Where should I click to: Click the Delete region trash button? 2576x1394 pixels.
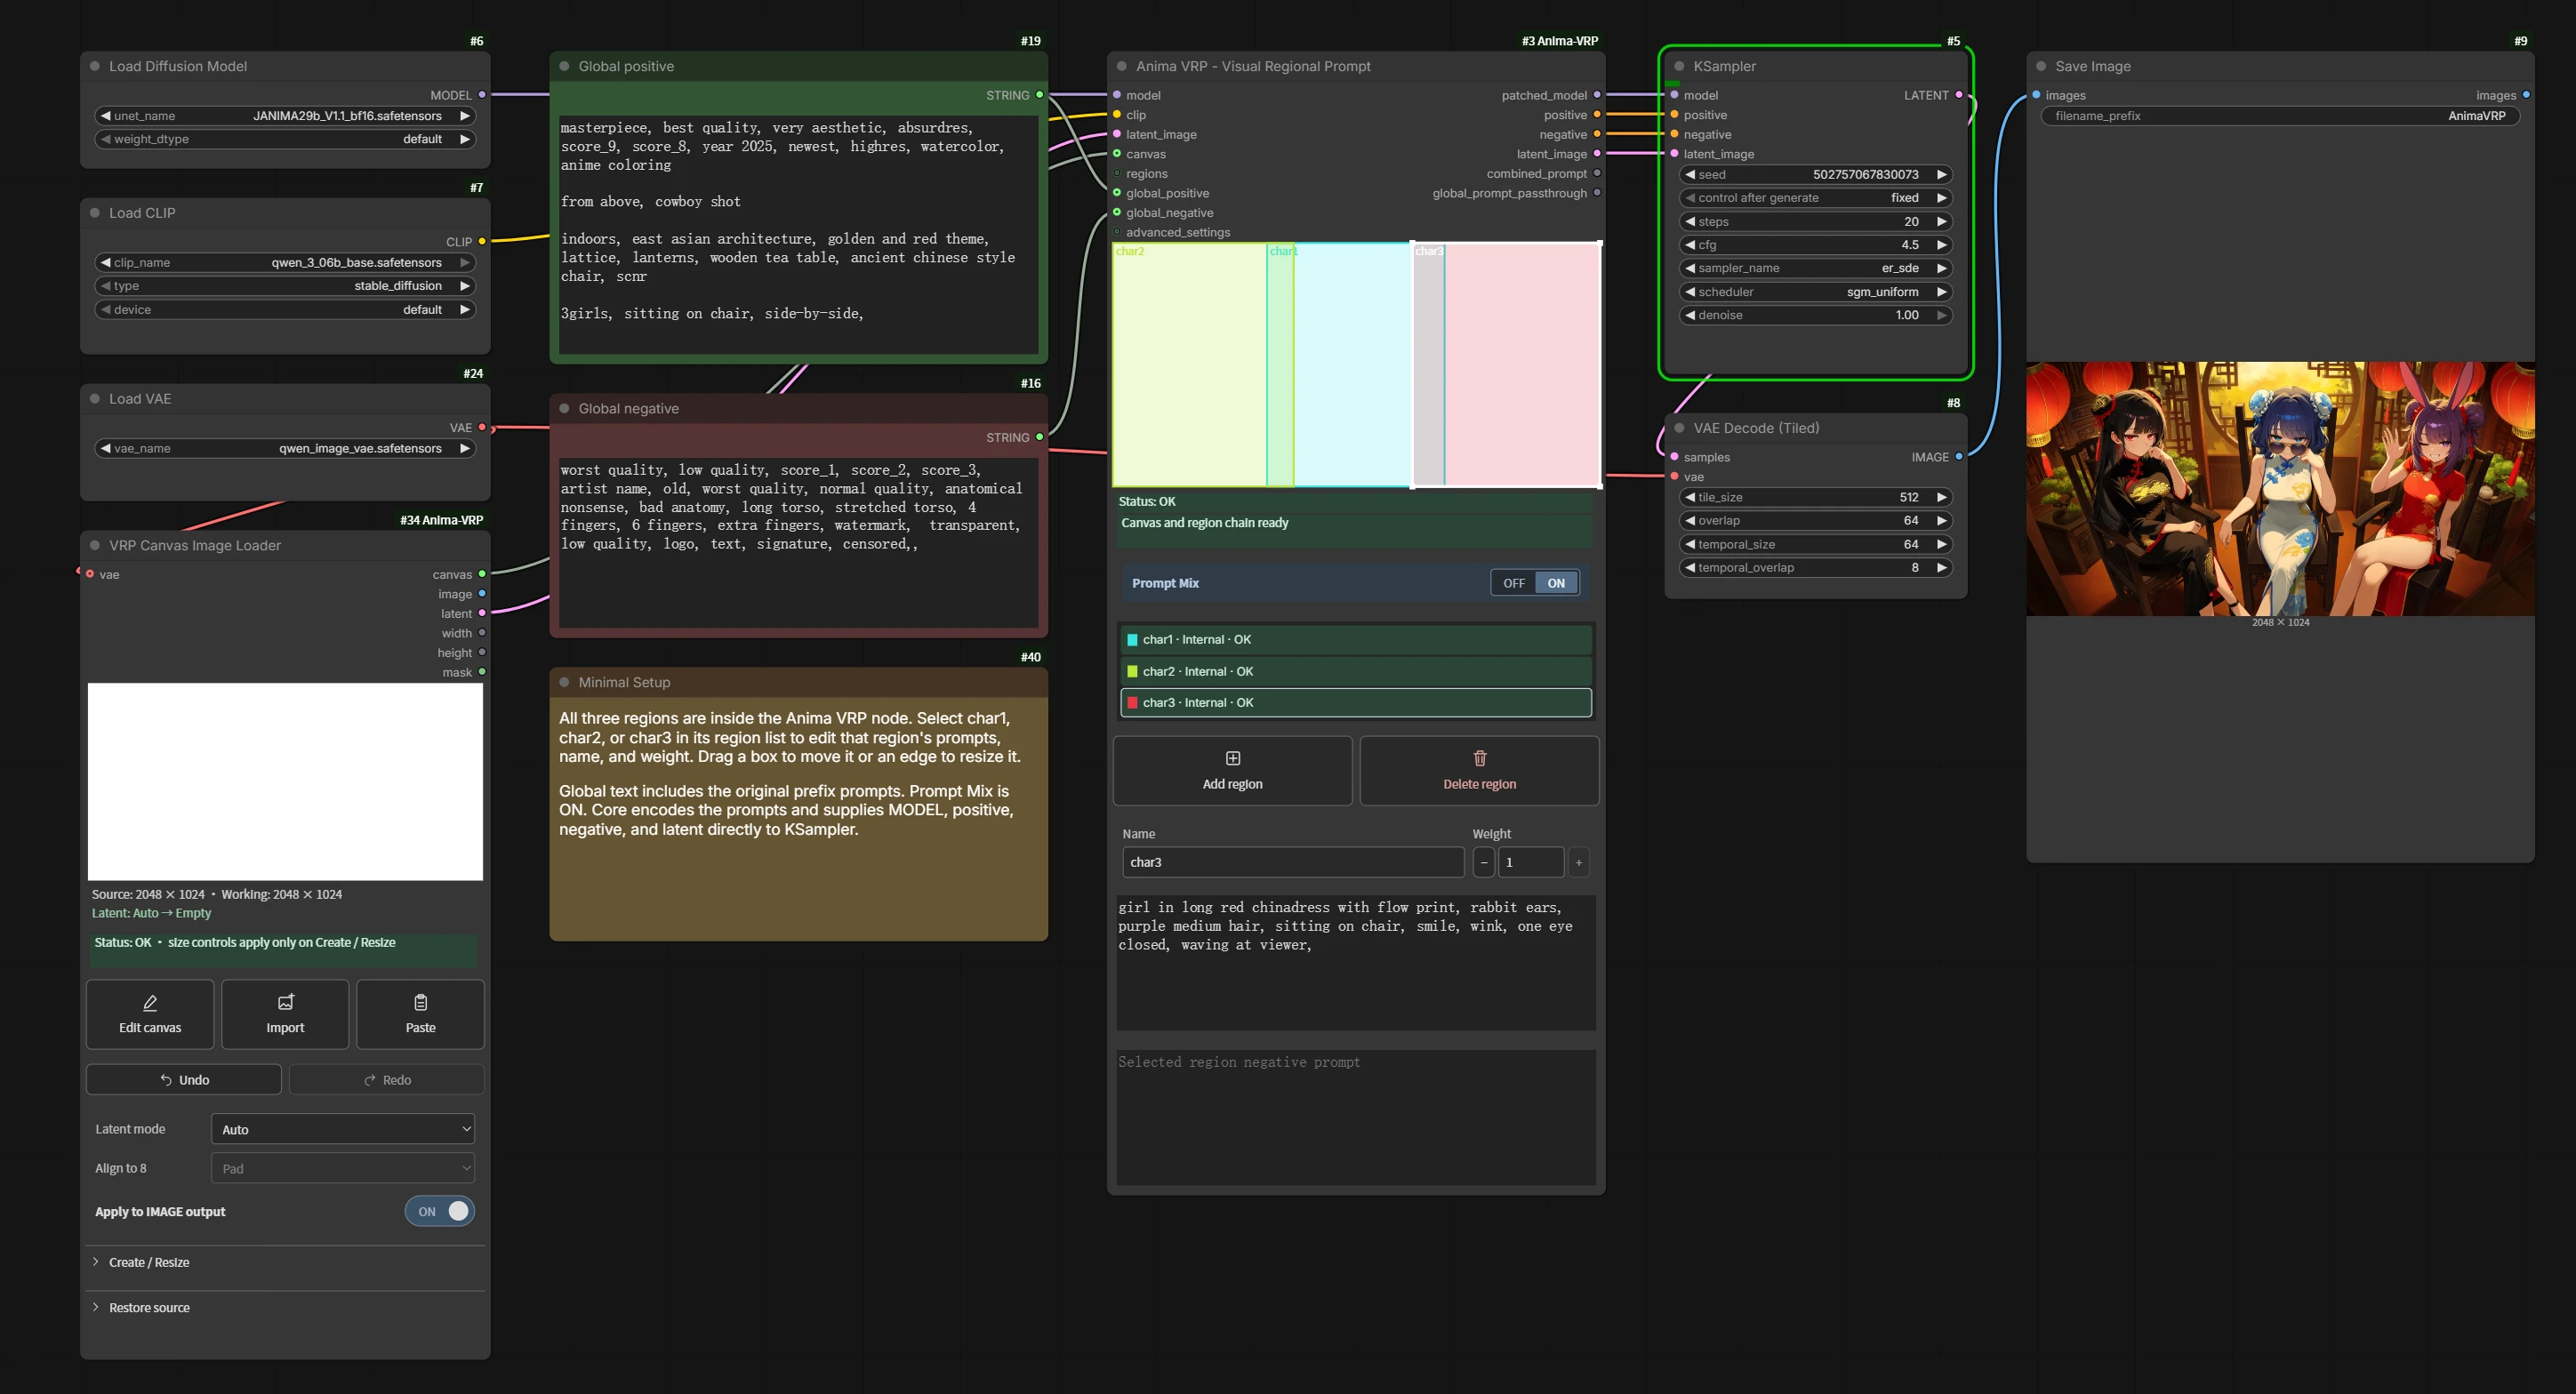(1479, 771)
